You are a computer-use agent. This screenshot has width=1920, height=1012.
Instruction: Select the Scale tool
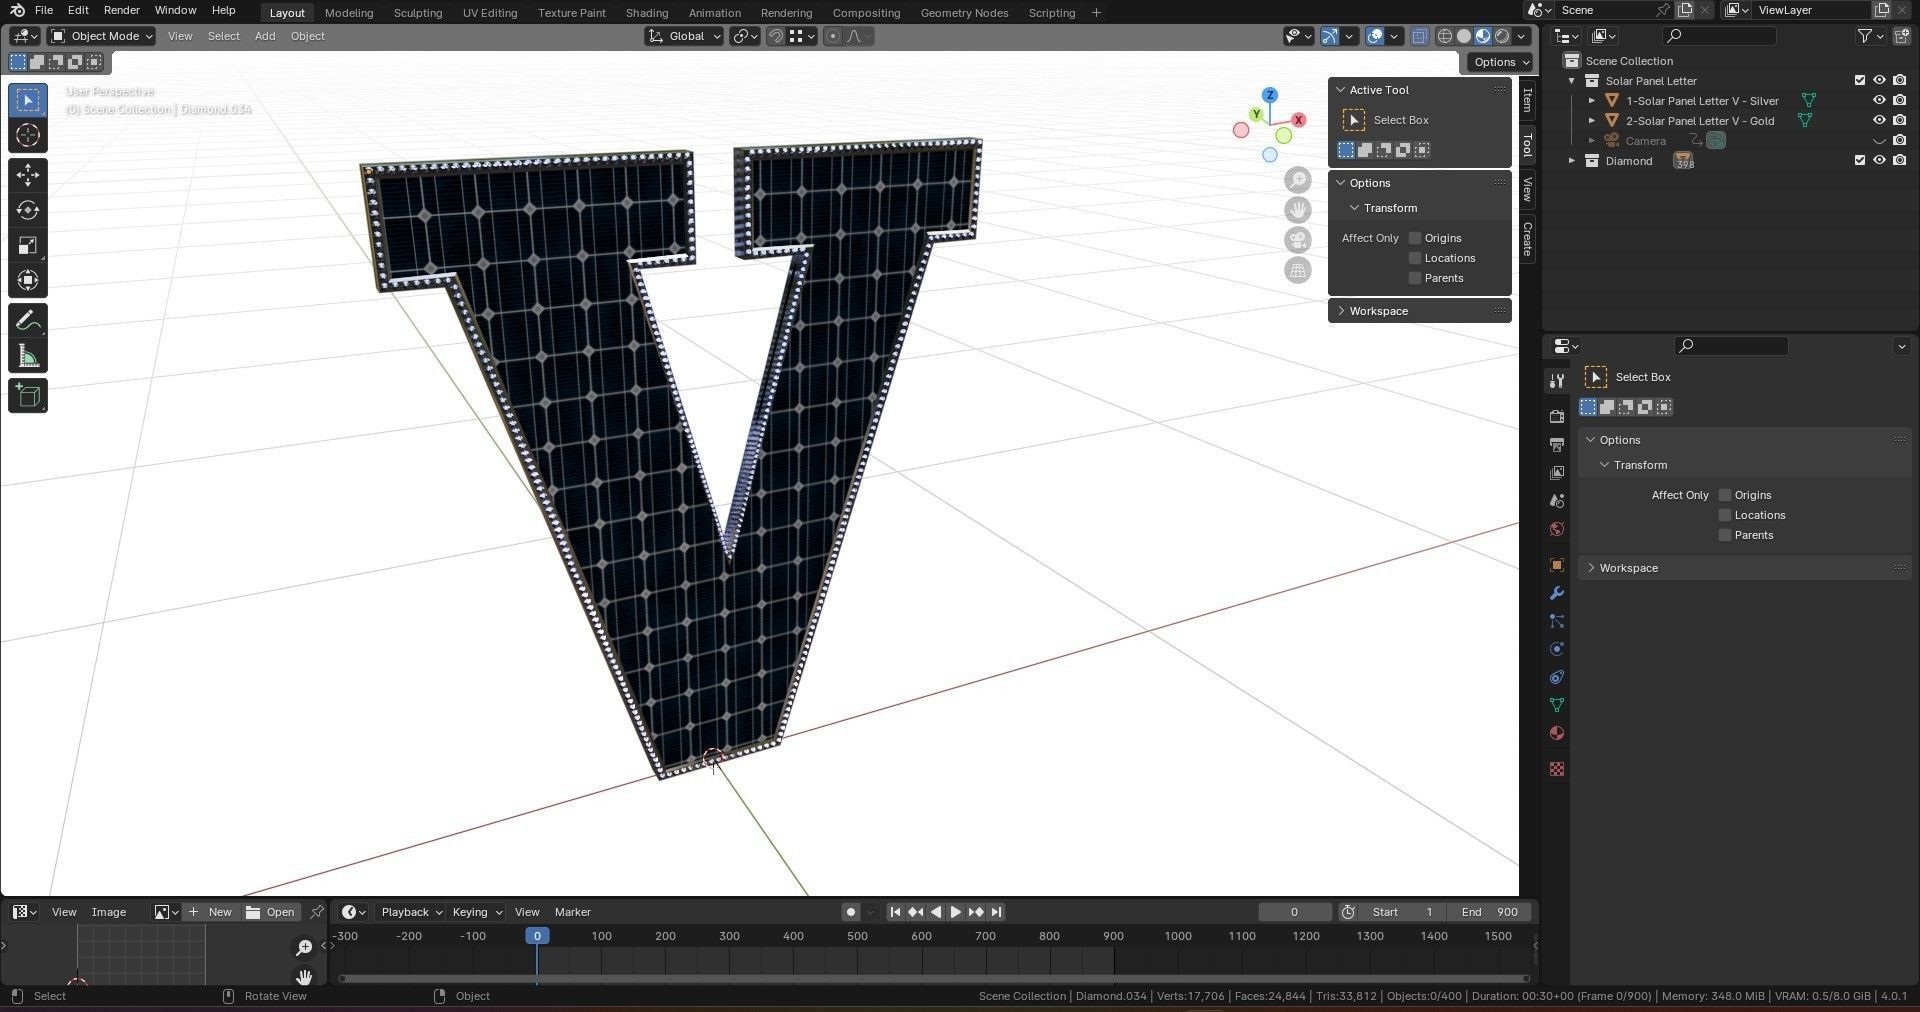click(28, 245)
